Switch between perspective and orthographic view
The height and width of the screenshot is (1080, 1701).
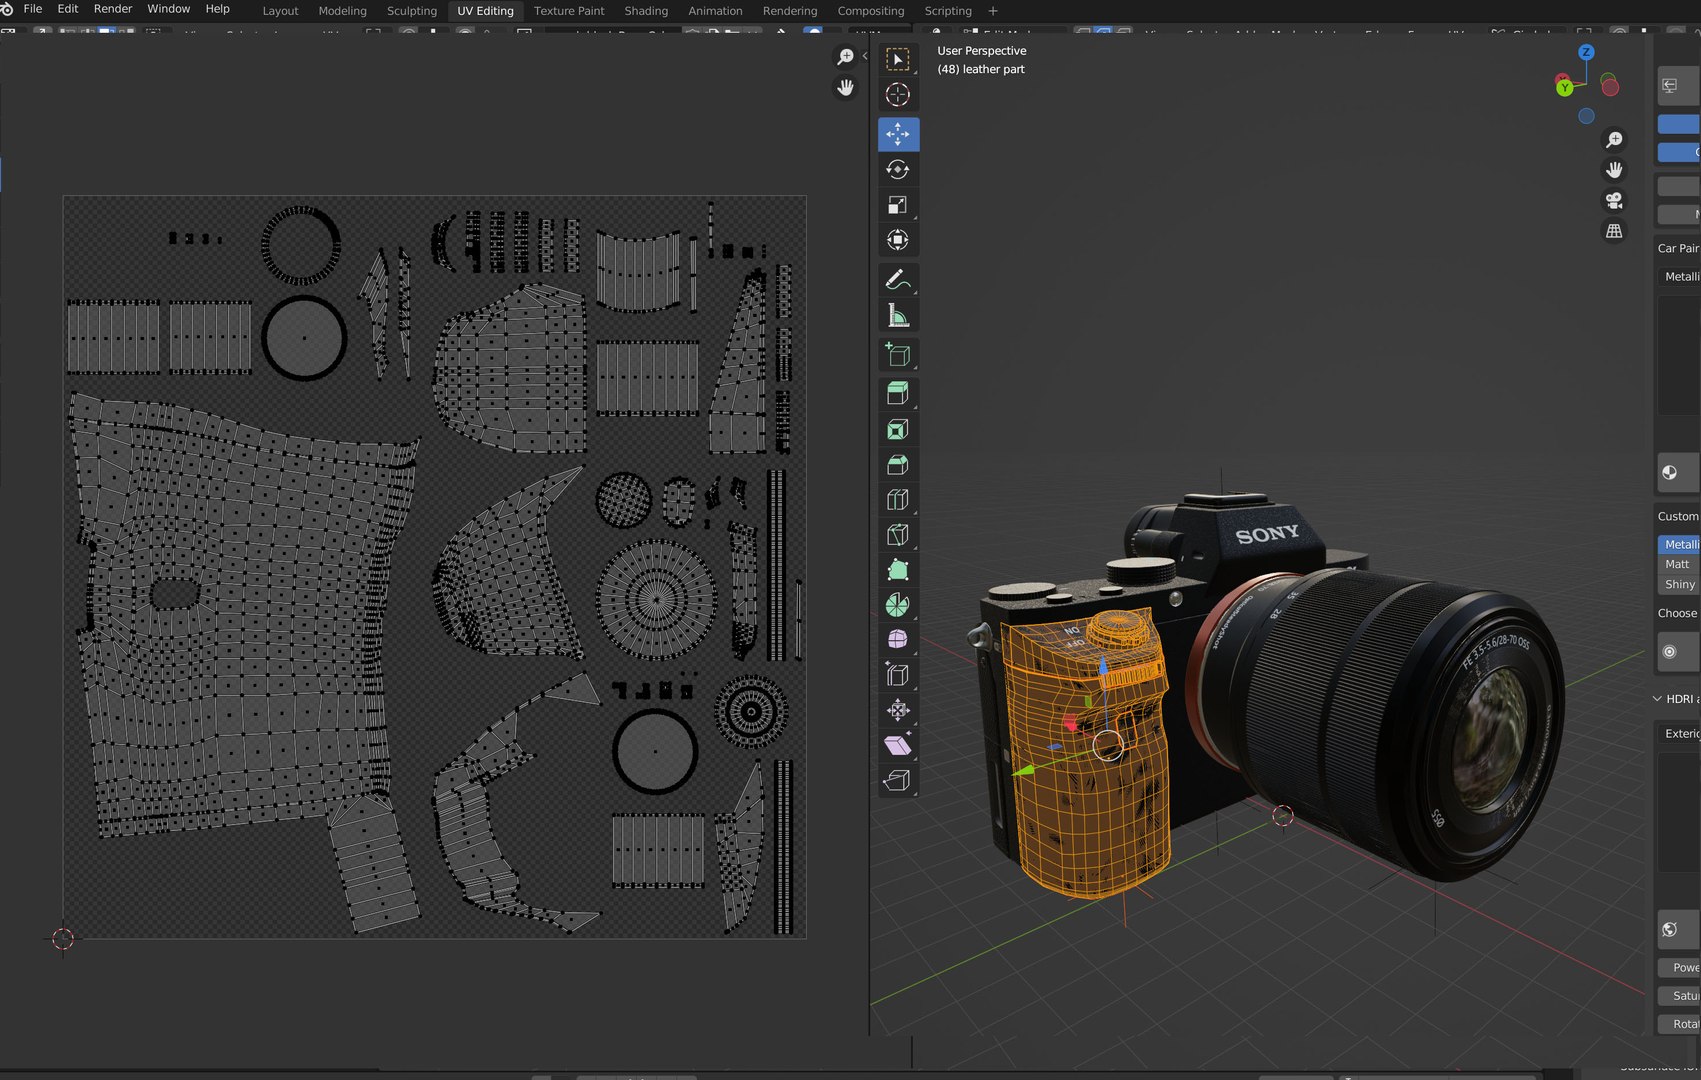(1614, 231)
